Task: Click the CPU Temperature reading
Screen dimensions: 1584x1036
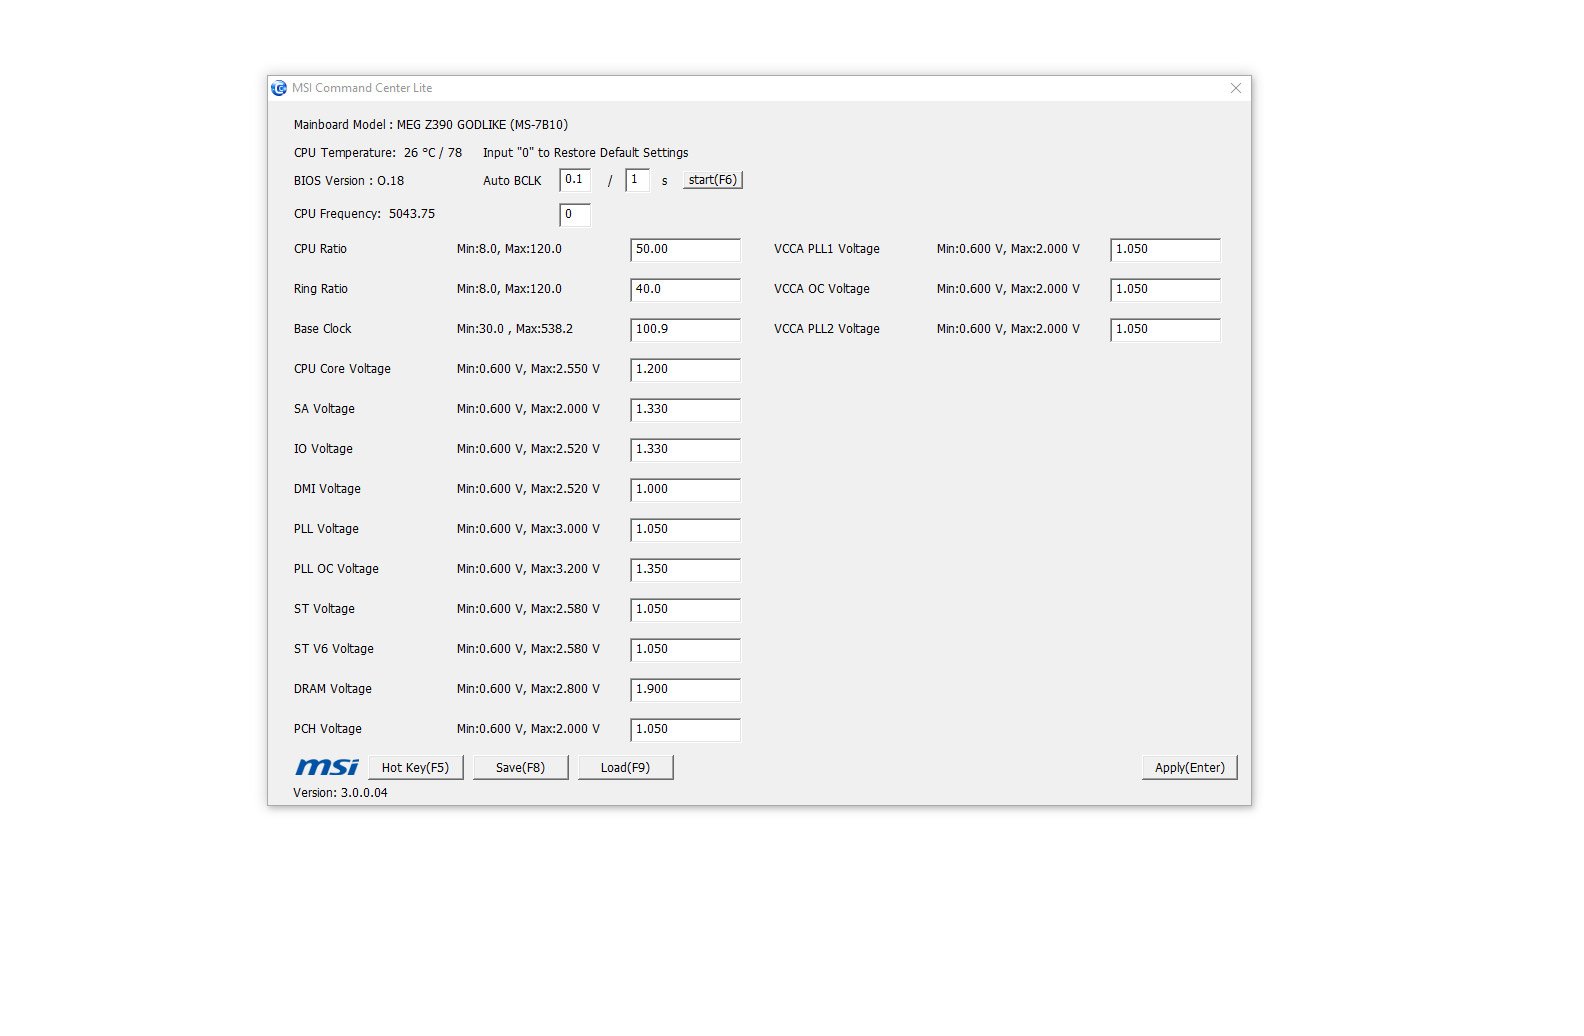Action: pyautogui.click(x=378, y=153)
